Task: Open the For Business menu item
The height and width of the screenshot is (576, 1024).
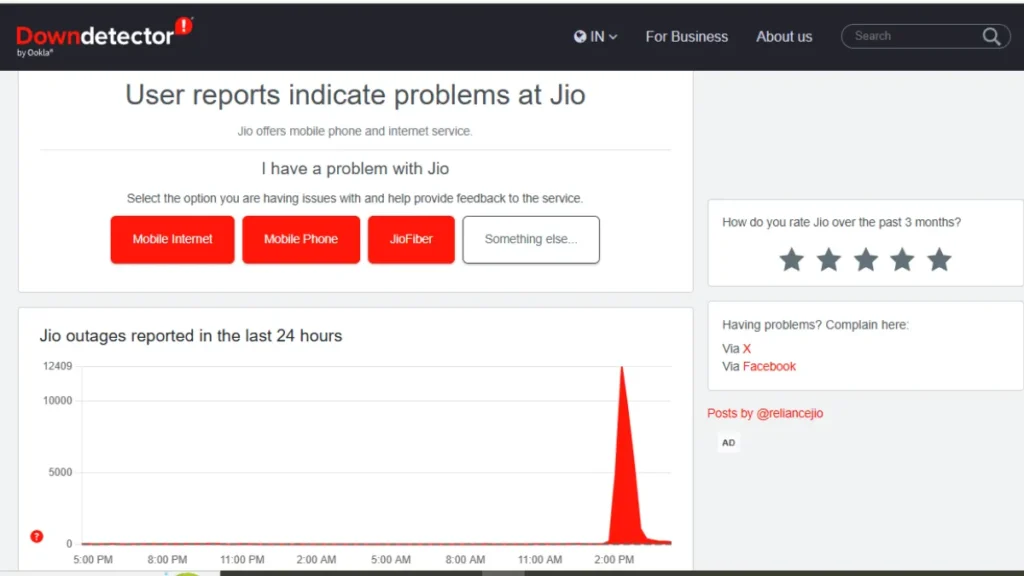Action: [686, 37]
